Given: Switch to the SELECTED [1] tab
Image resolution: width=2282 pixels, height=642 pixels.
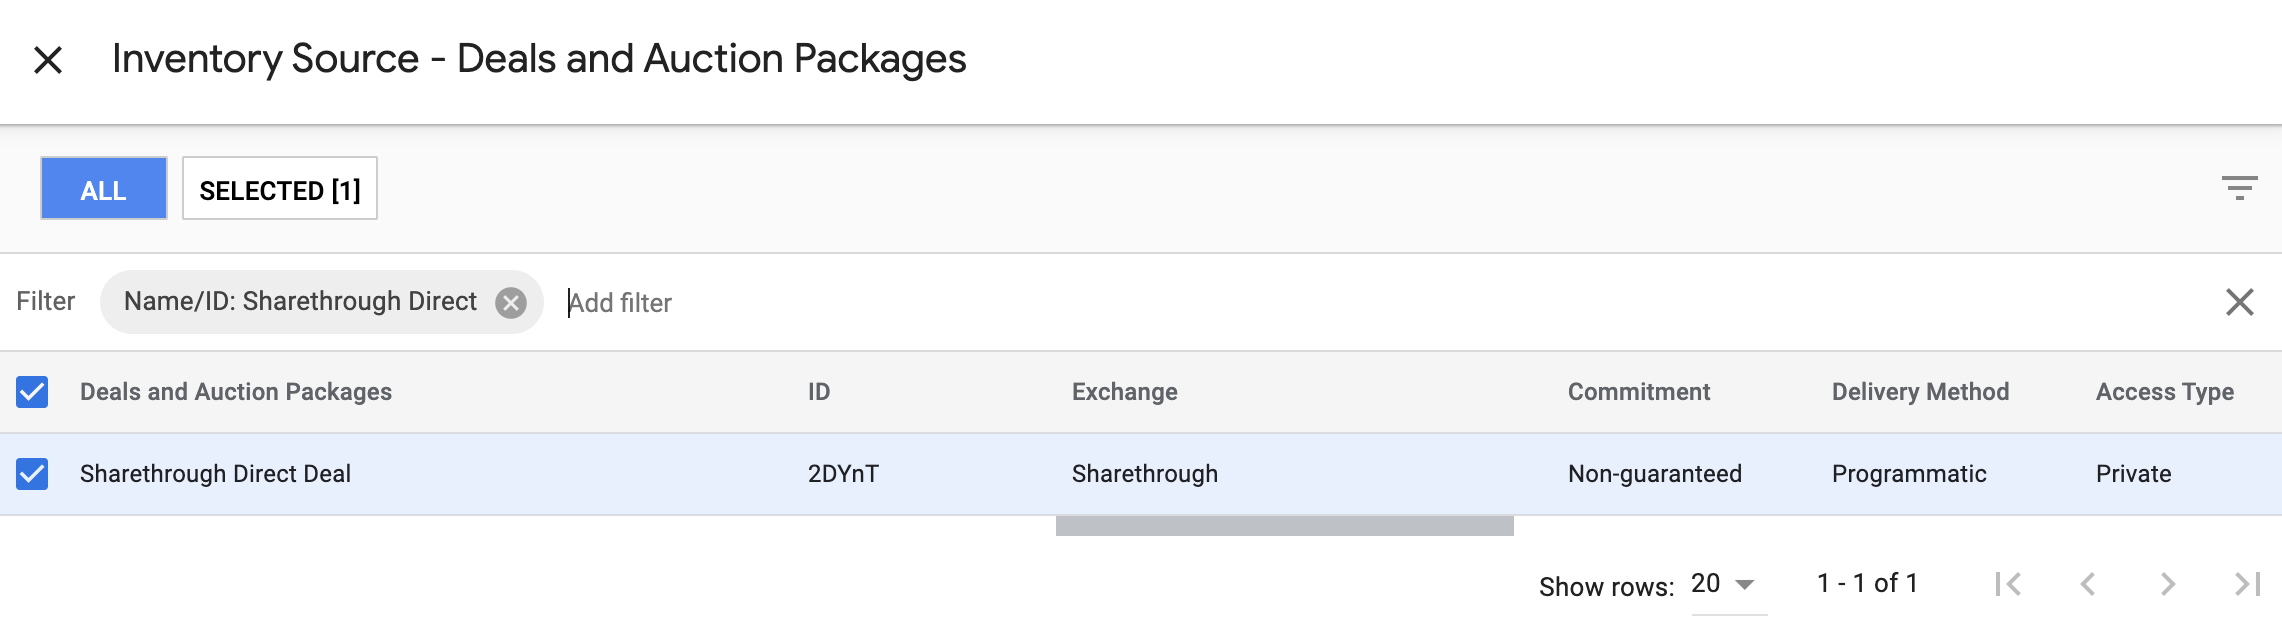Looking at the screenshot, I should point(280,188).
